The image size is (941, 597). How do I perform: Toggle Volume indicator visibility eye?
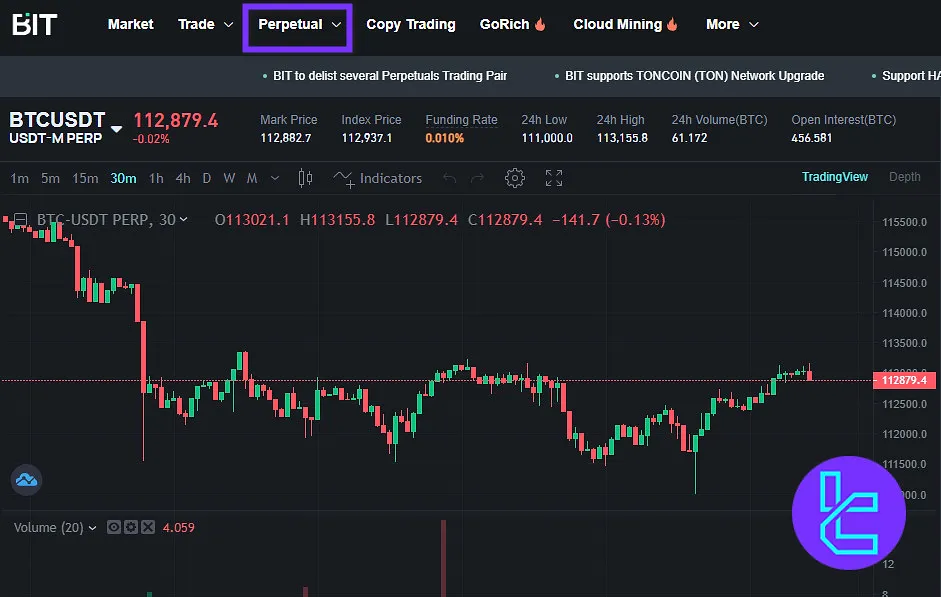[114, 527]
